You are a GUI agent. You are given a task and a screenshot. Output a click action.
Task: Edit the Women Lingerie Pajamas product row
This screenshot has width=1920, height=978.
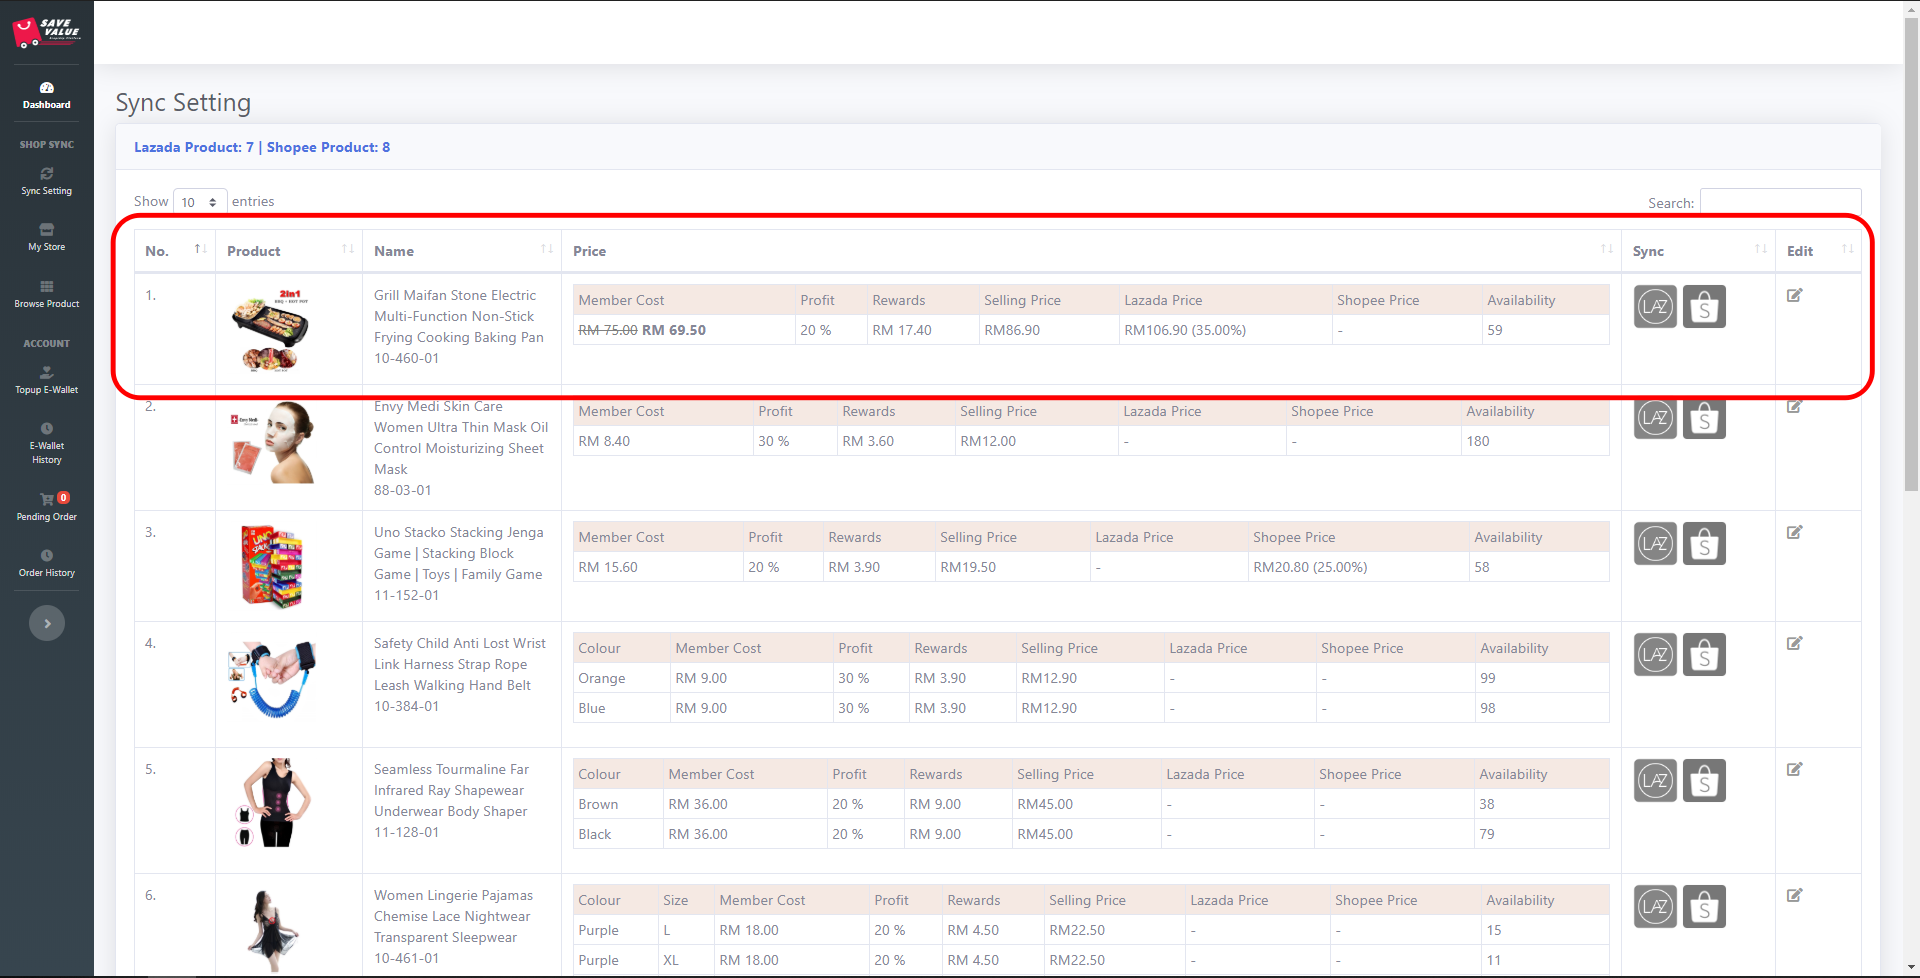tap(1794, 895)
